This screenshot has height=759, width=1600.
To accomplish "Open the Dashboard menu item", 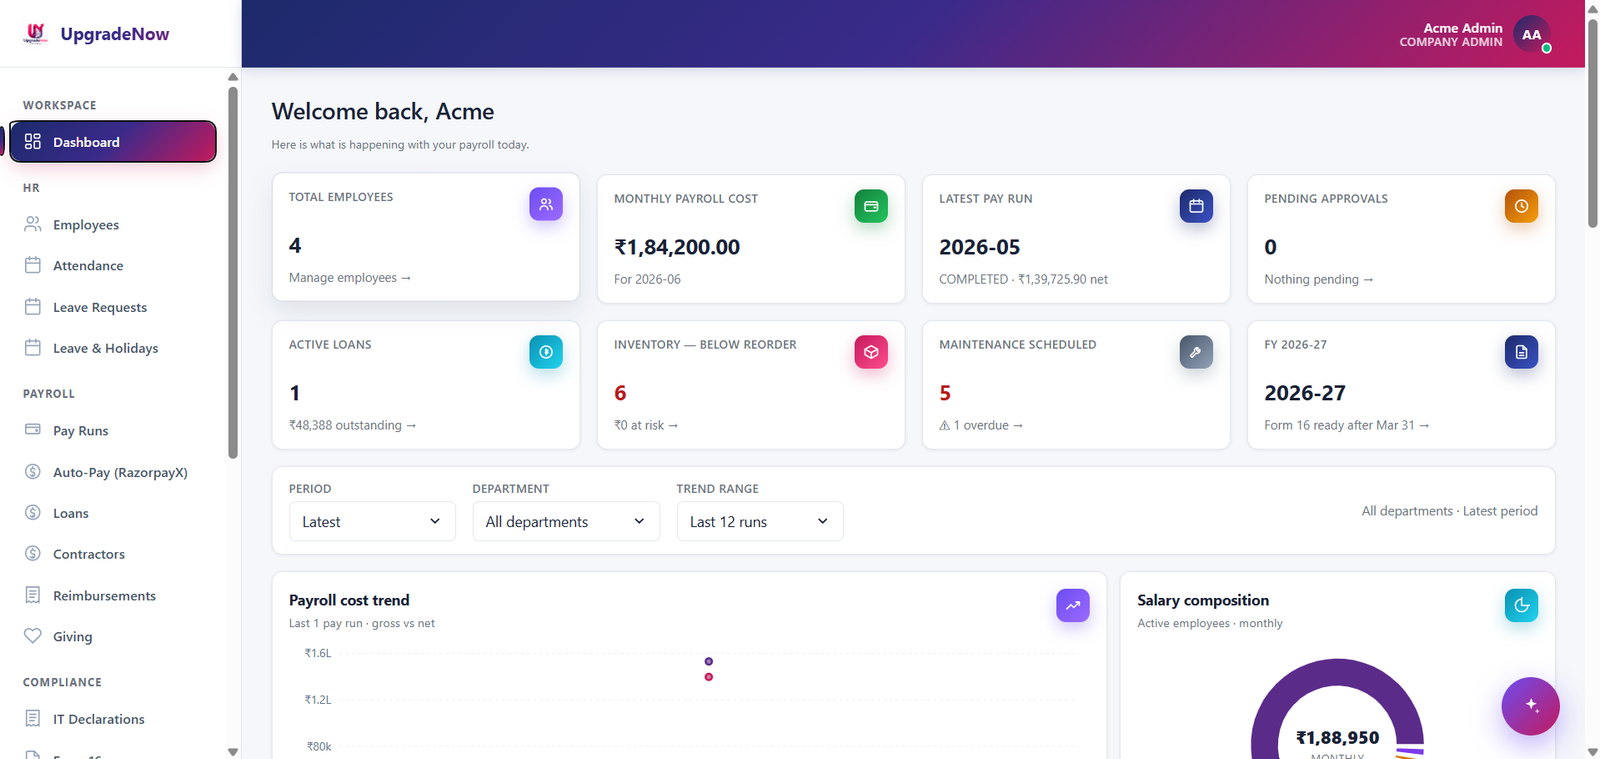I will (113, 142).
